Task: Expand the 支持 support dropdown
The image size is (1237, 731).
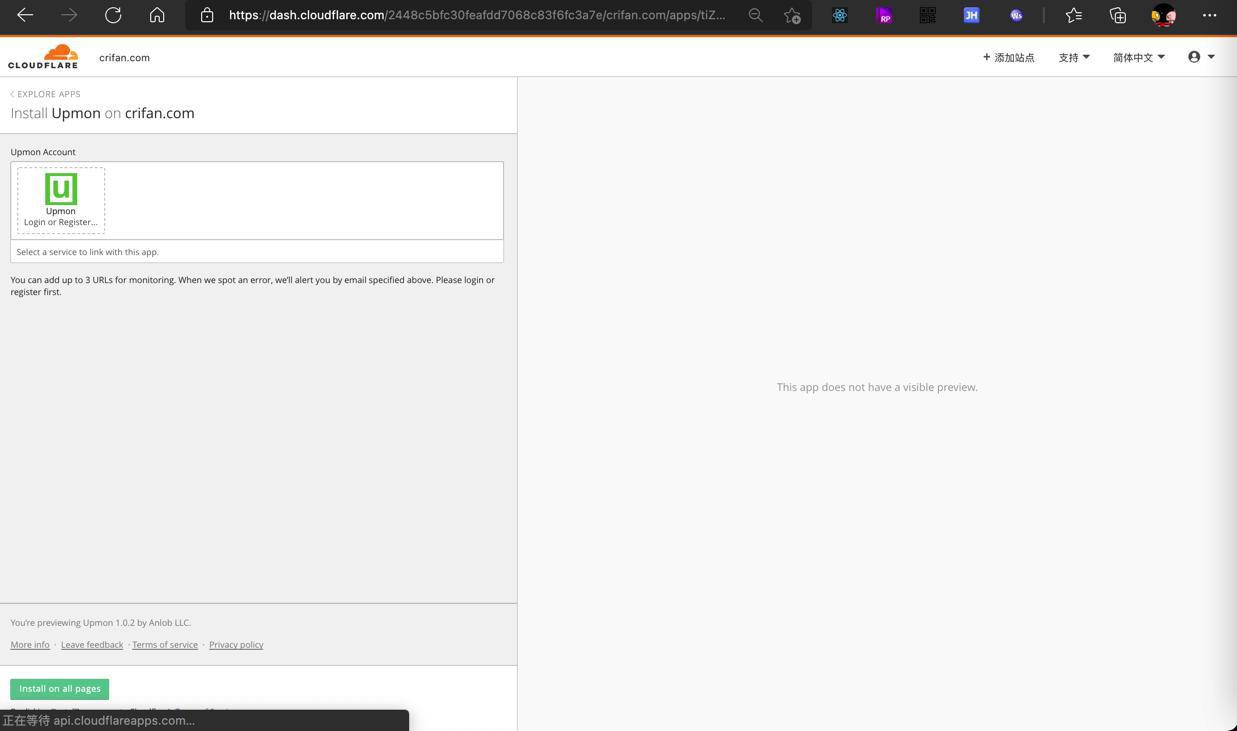Action: click(x=1074, y=57)
